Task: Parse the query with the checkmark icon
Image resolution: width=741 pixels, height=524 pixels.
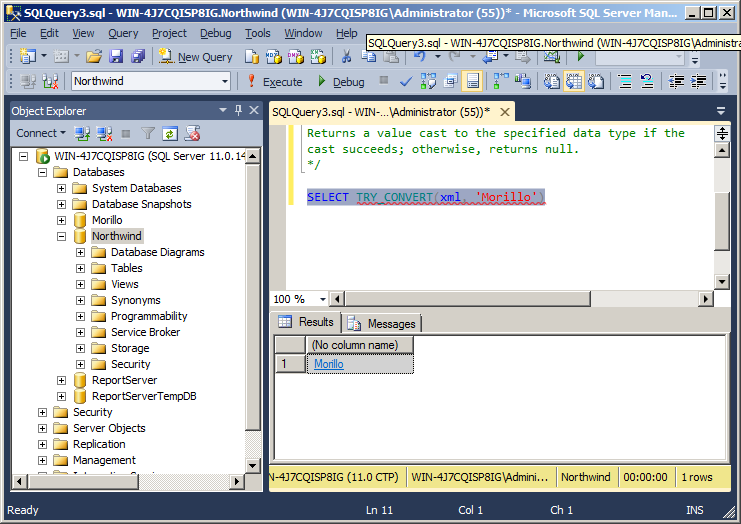Action: pos(405,81)
